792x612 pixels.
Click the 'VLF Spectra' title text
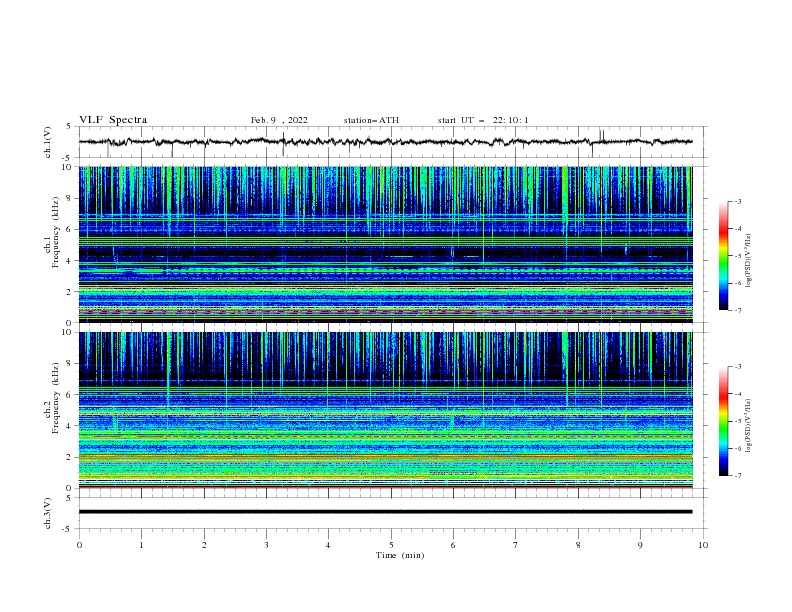pos(113,120)
